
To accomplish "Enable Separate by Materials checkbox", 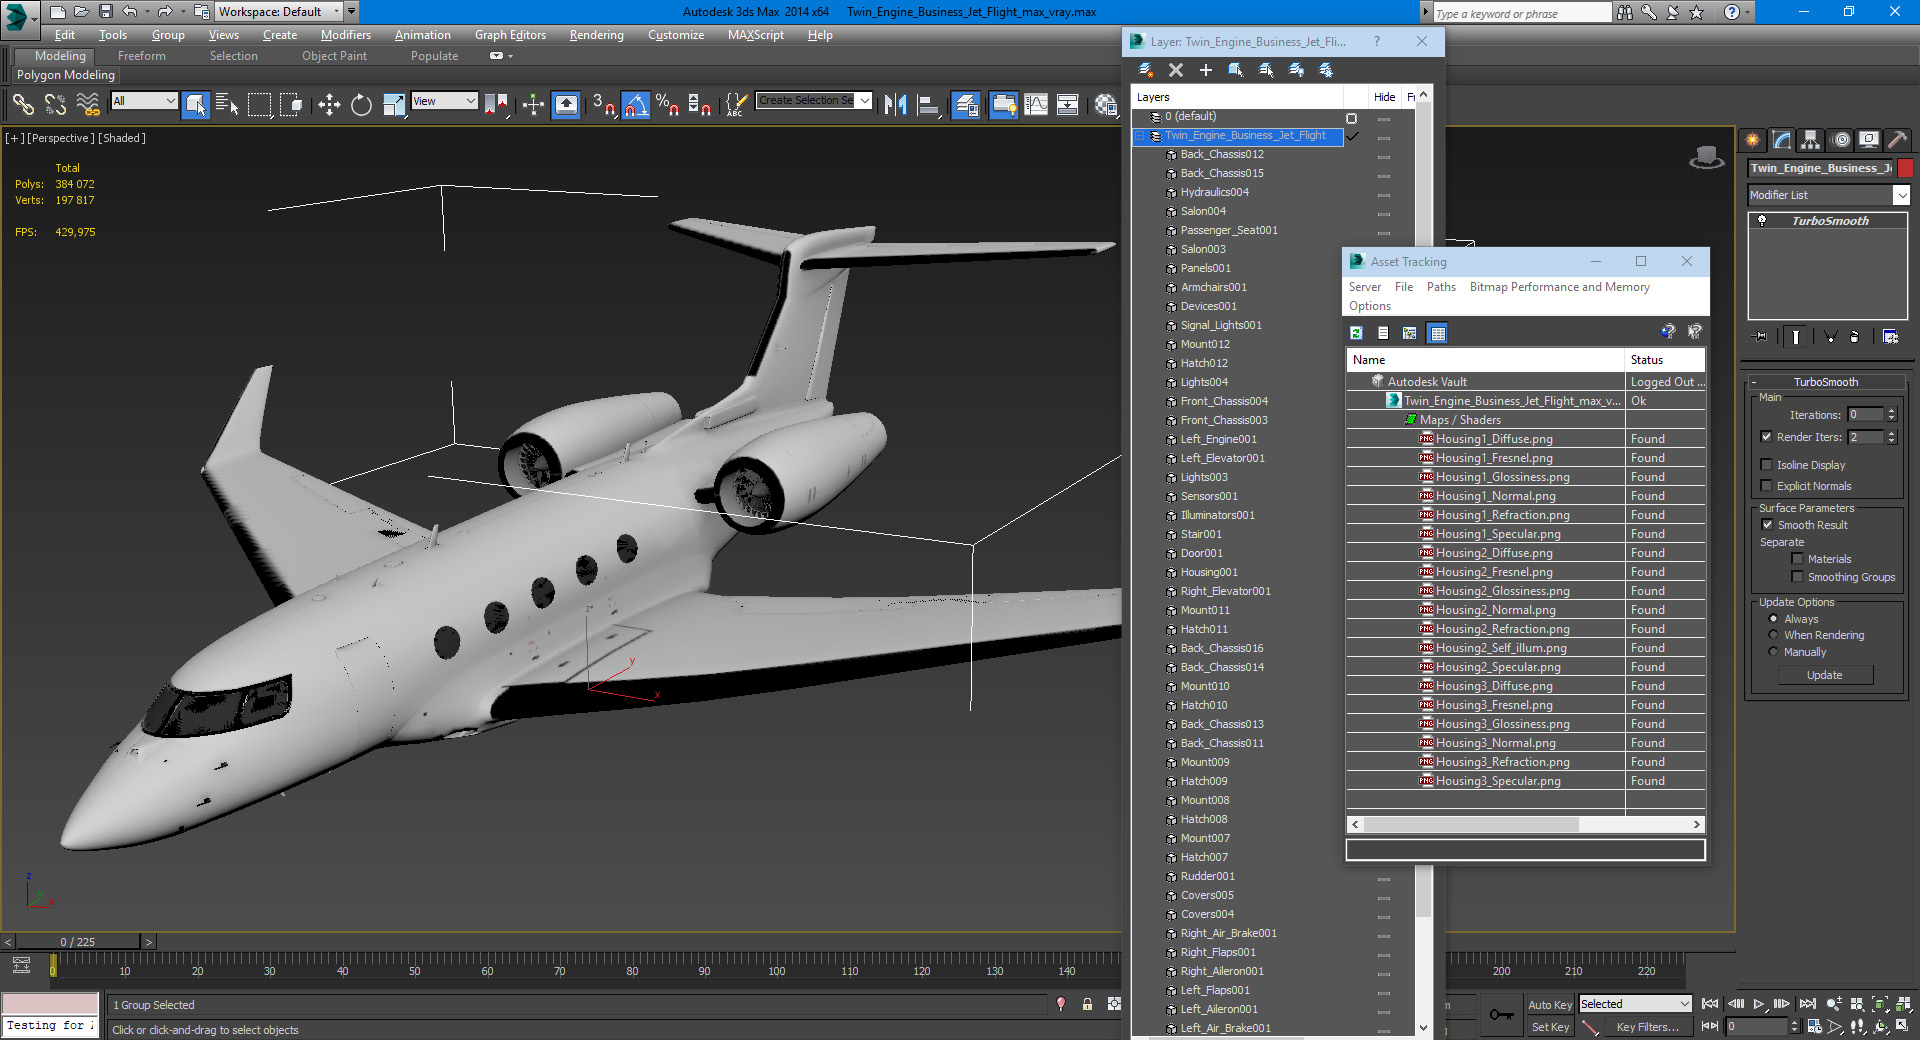I will [1797, 559].
